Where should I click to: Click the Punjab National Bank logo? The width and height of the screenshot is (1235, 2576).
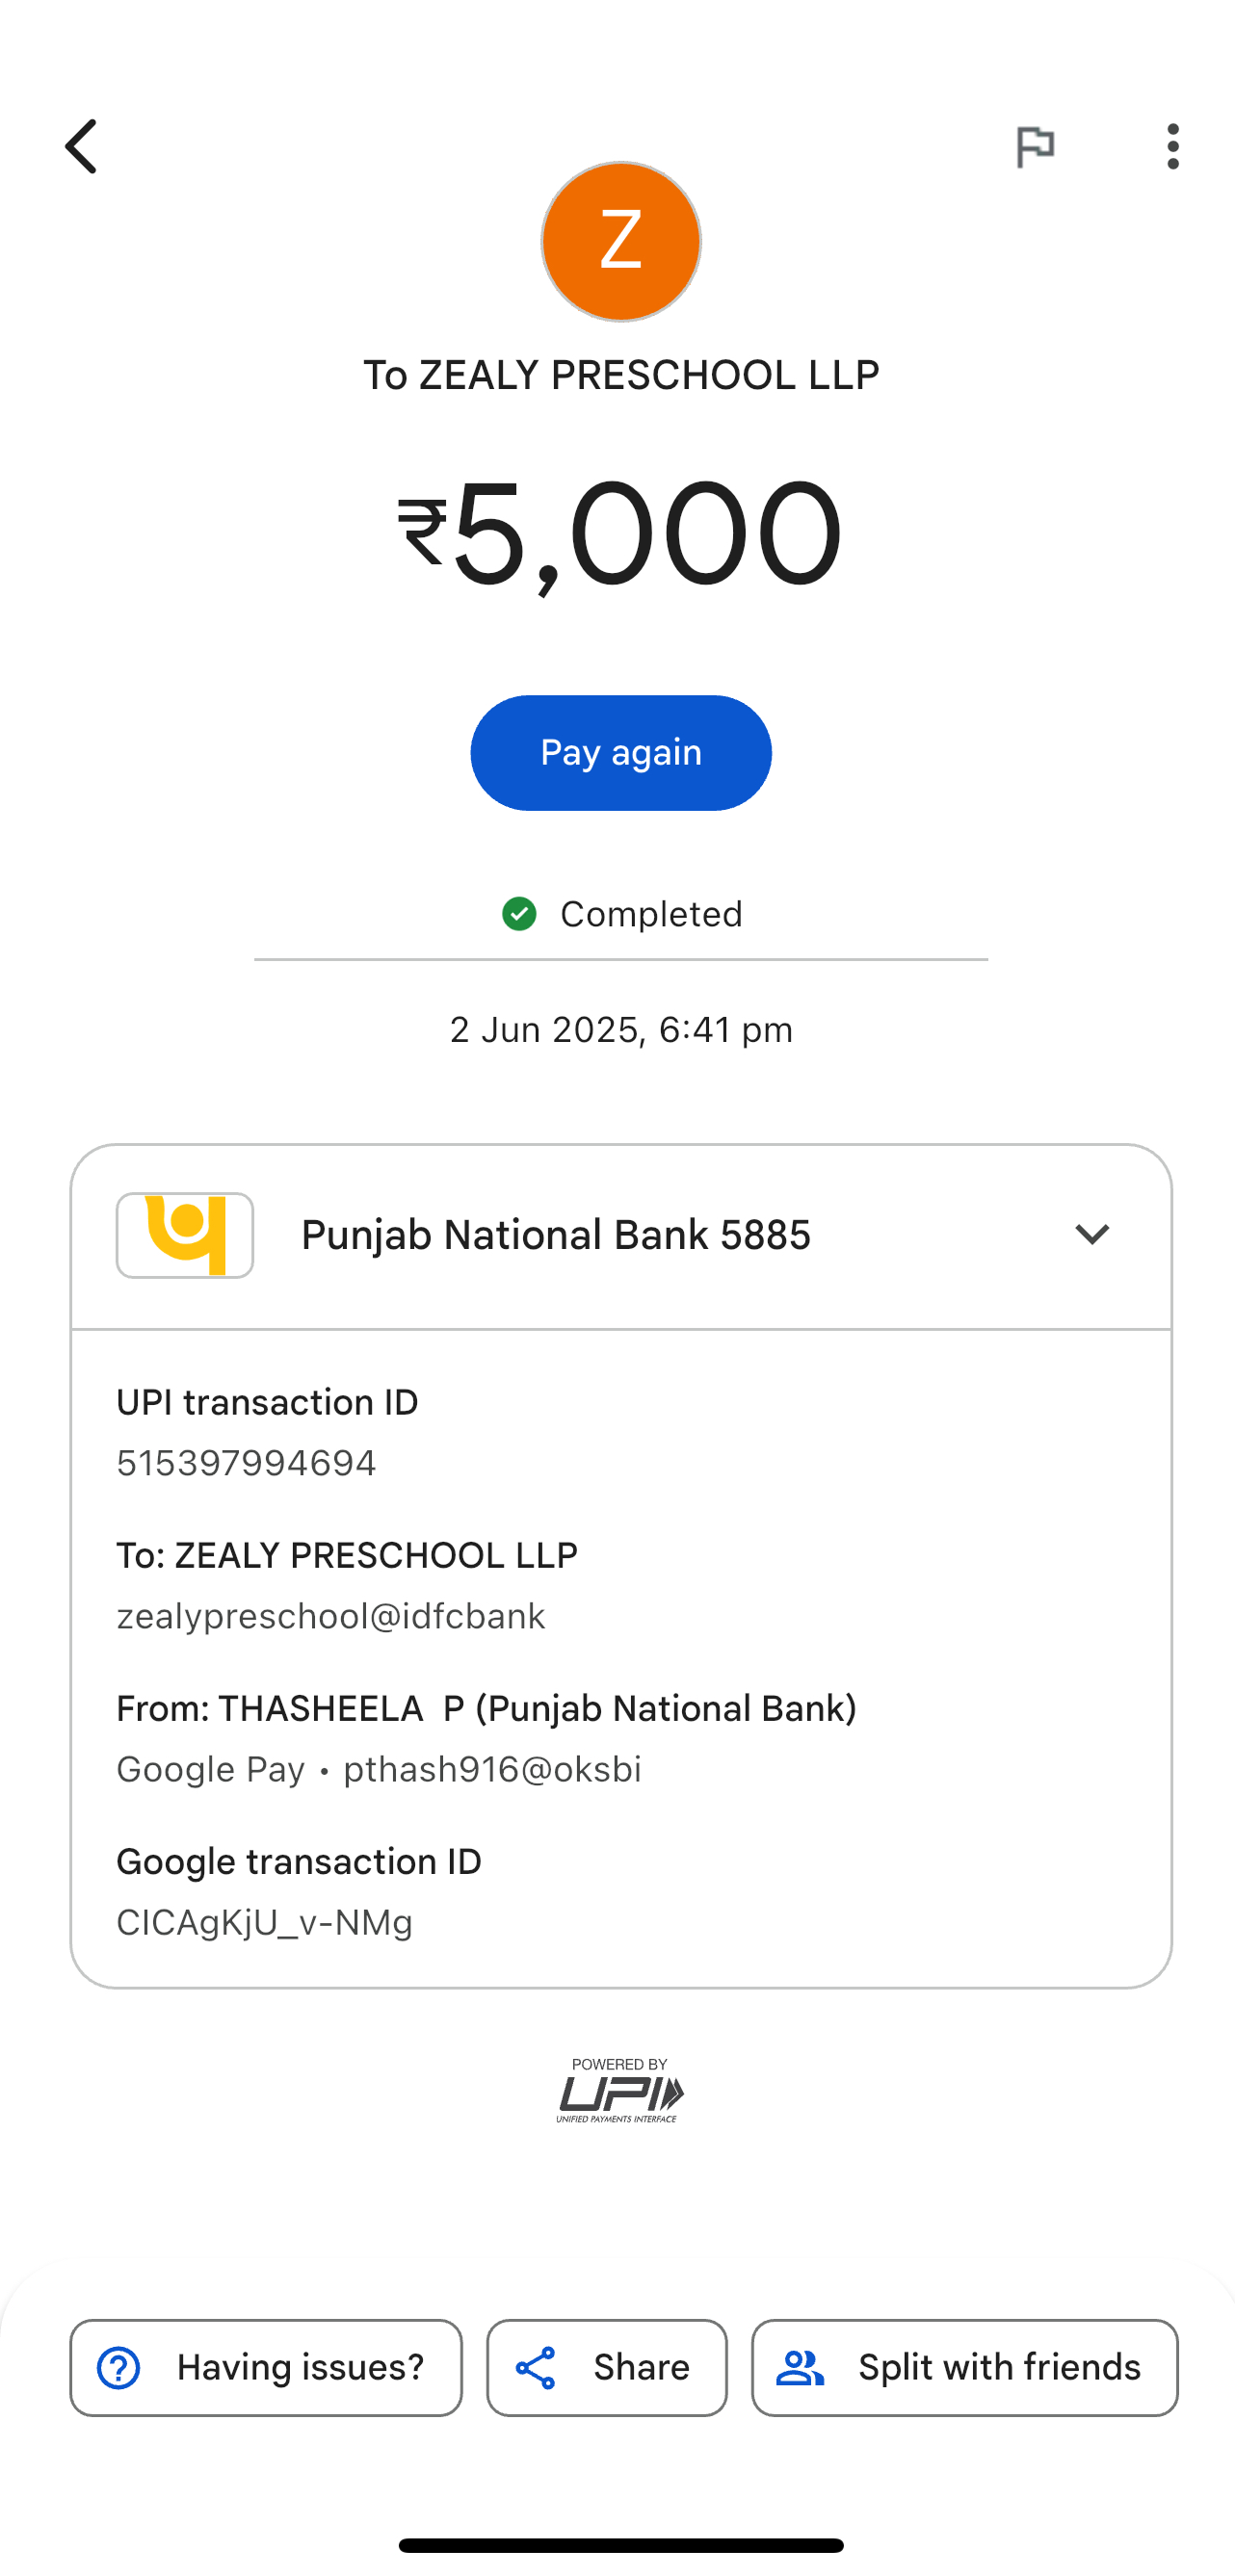(x=185, y=1235)
